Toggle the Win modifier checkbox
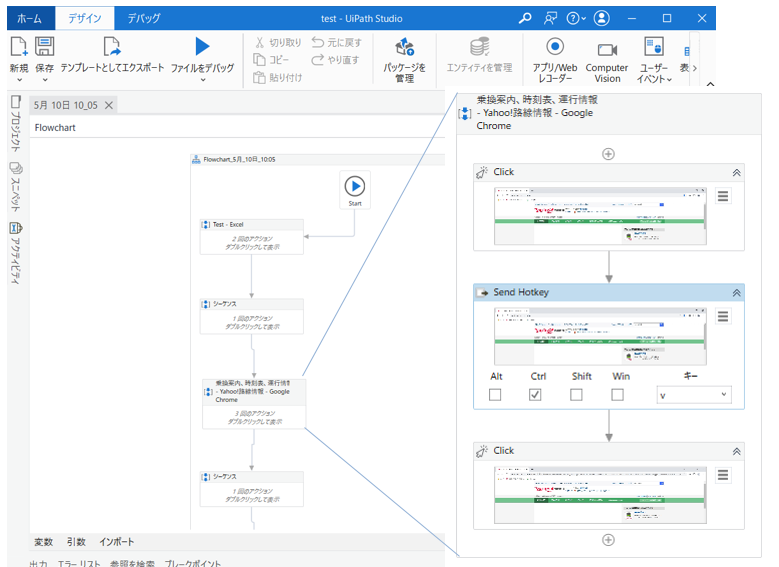 point(618,395)
